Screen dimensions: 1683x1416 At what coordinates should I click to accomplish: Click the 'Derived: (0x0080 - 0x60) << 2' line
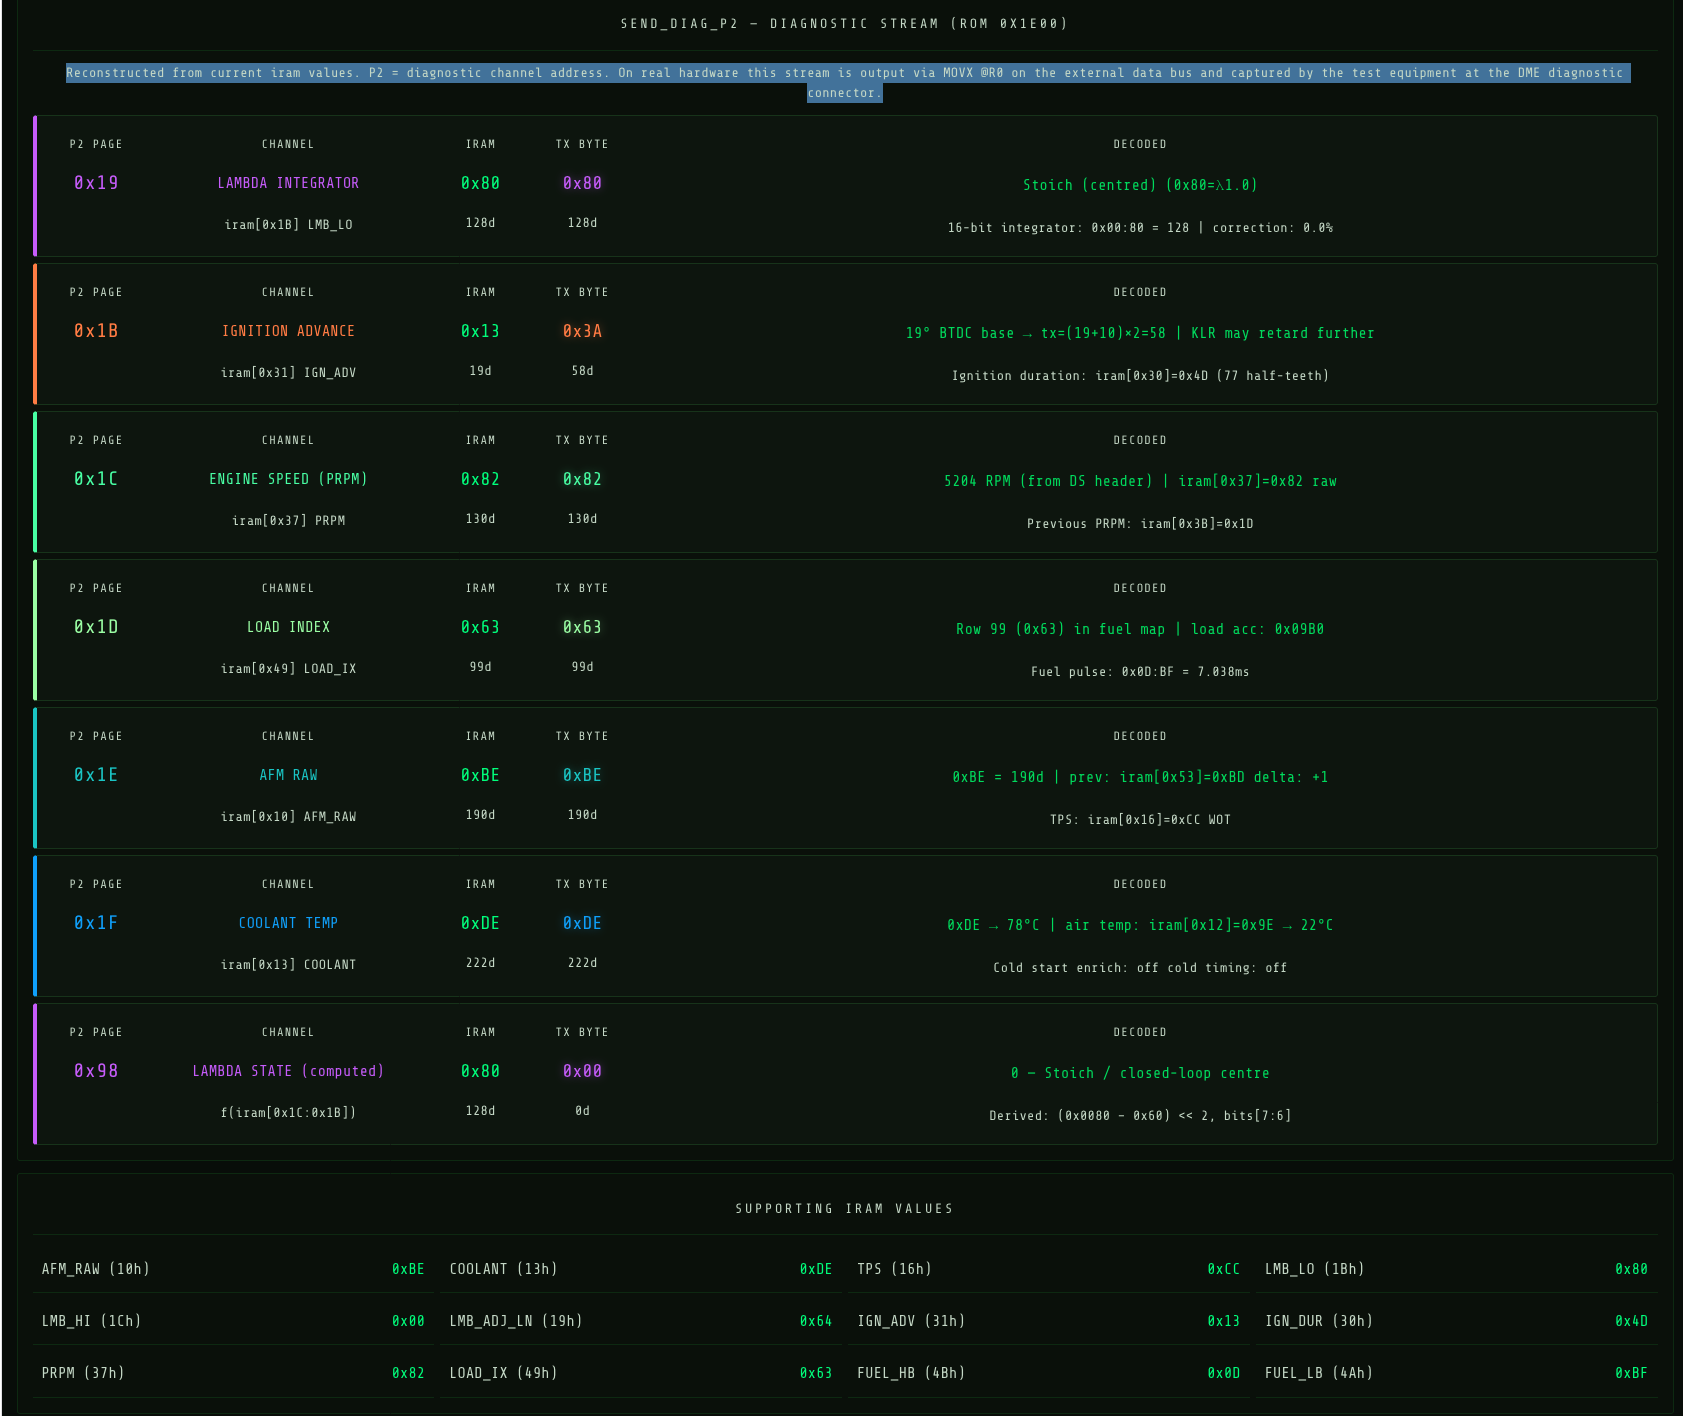(x=1140, y=1116)
